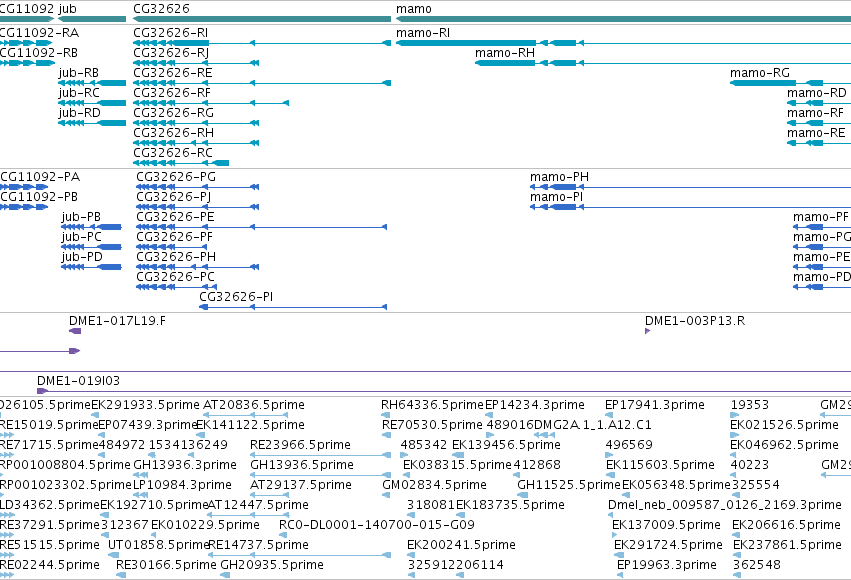851x580 pixels.
Task: Select EST EK021526.5prime
Action: [784, 425]
